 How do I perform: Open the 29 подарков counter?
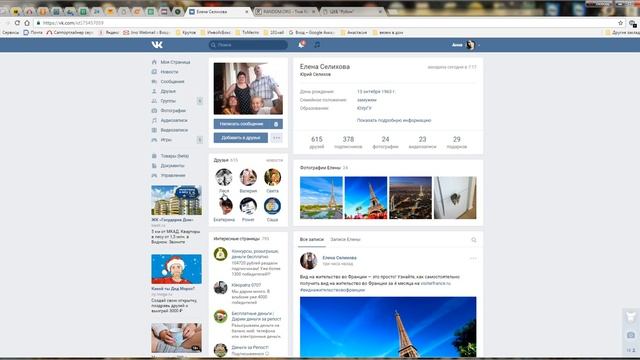pyautogui.click(x=457, y=142)
